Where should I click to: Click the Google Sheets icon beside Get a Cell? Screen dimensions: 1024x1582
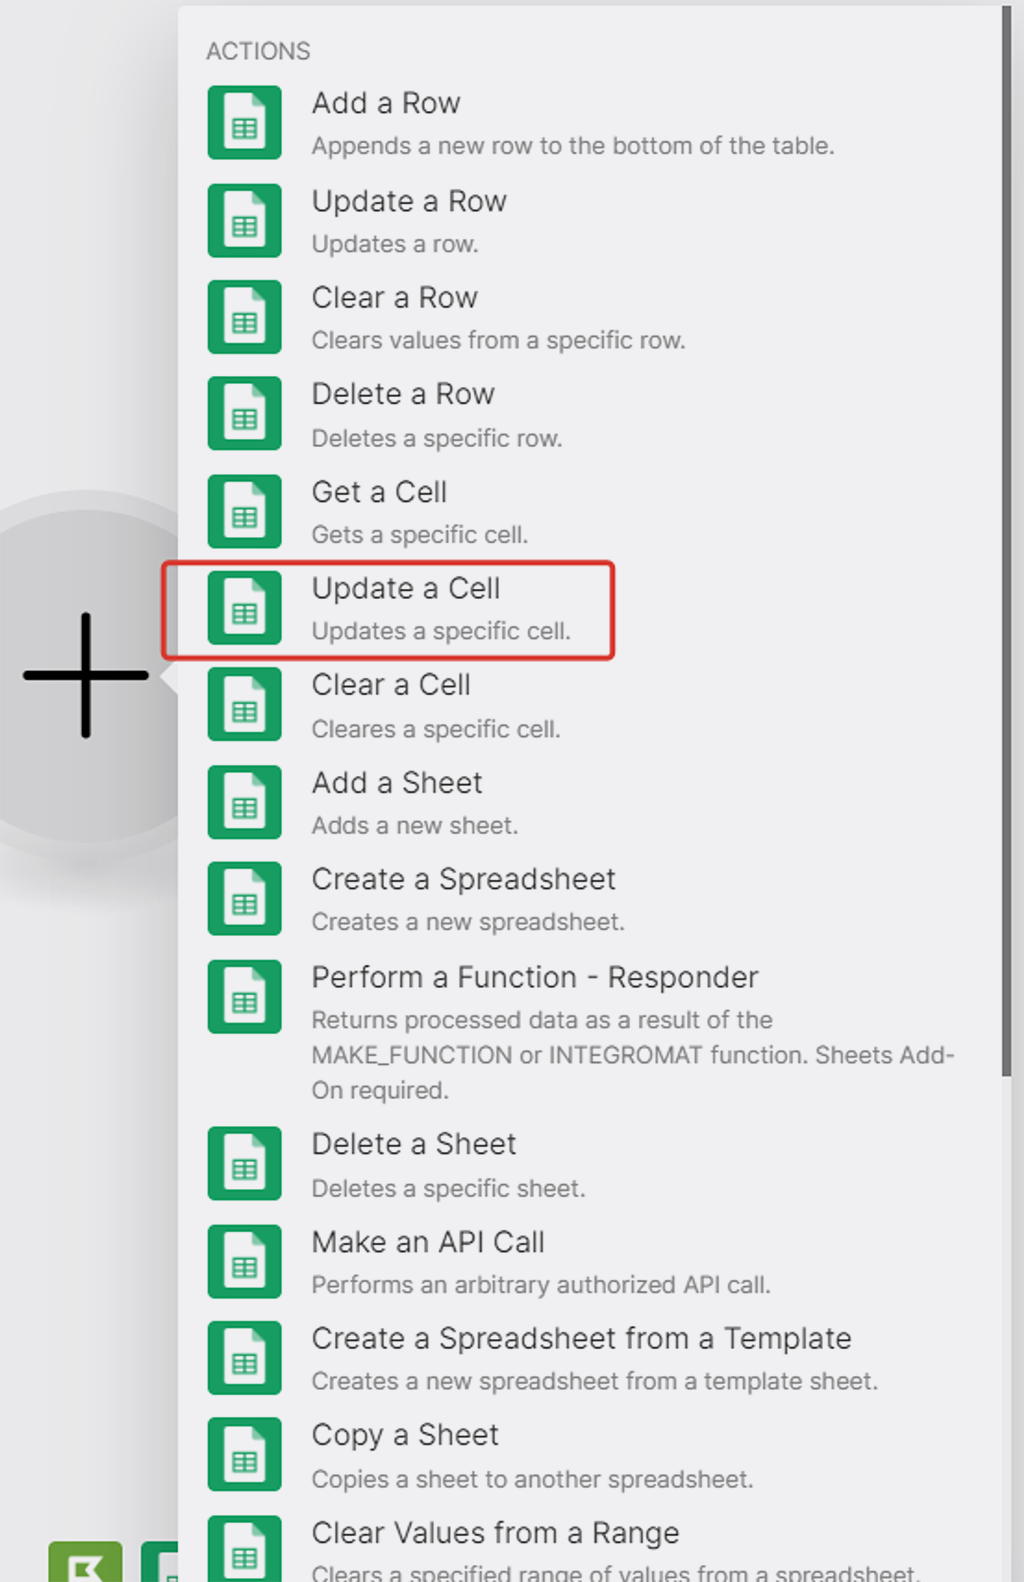[x=244, y=511]
